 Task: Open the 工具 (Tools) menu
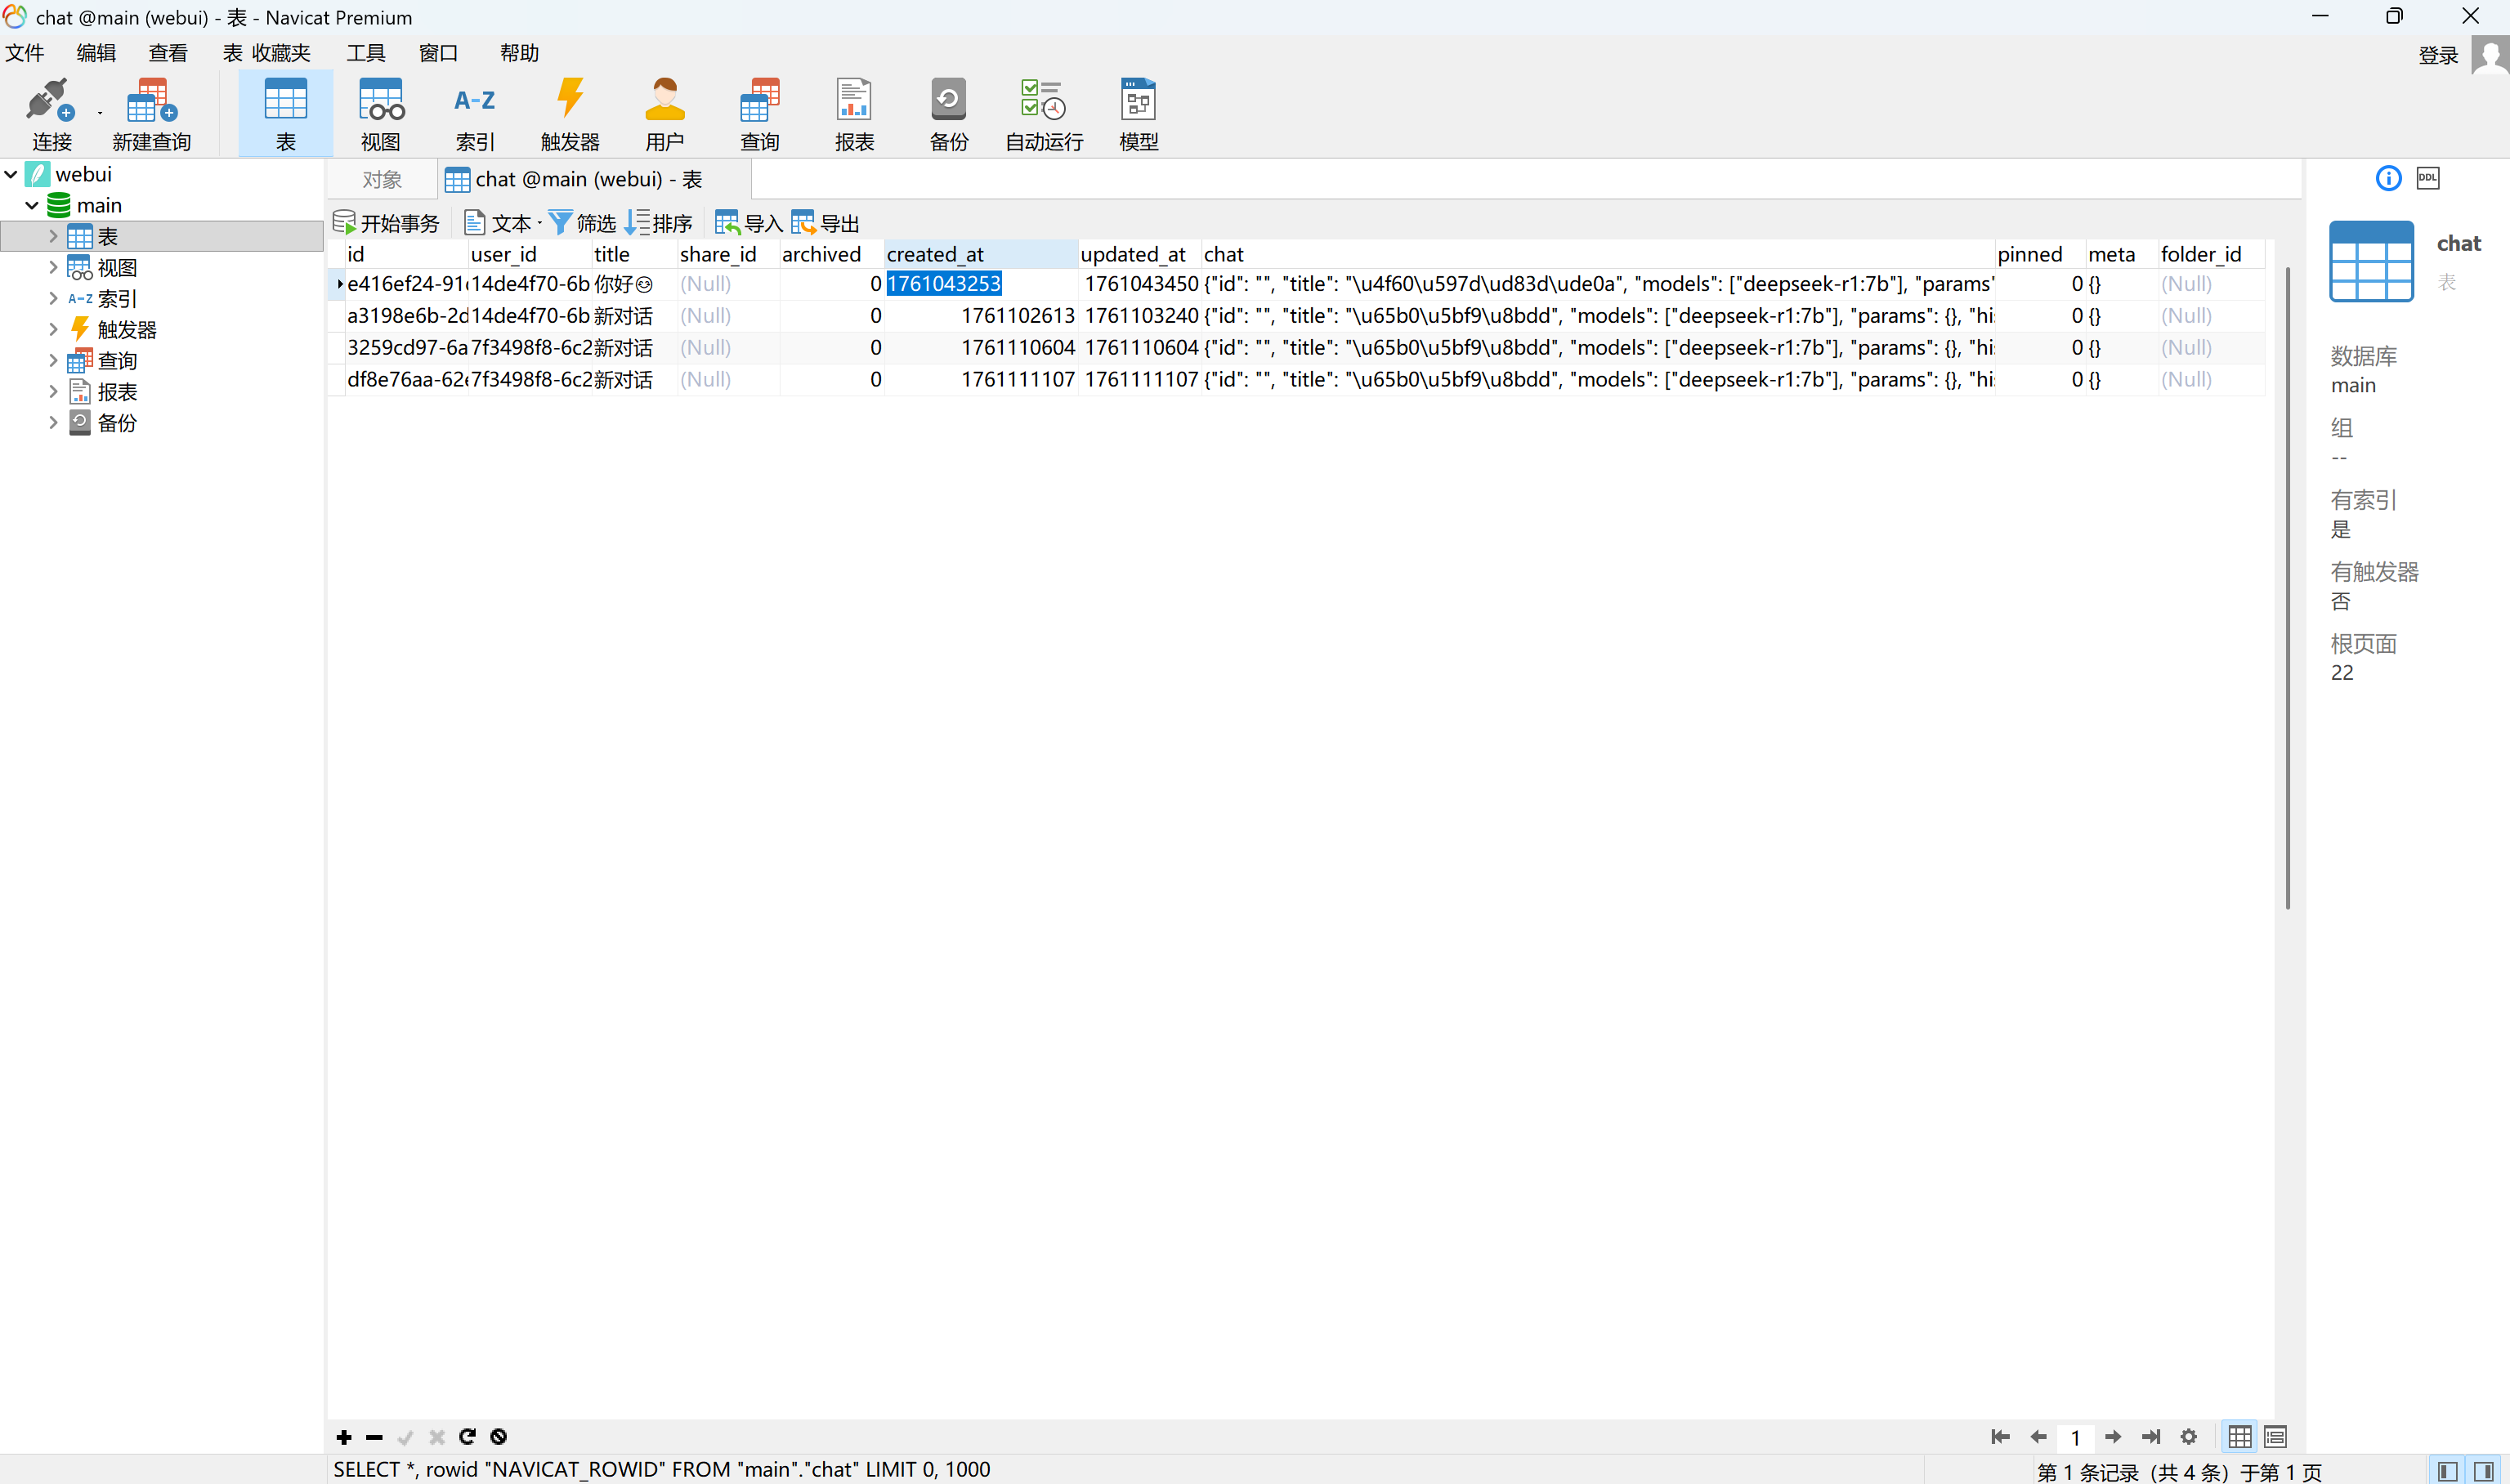(366, 53)
